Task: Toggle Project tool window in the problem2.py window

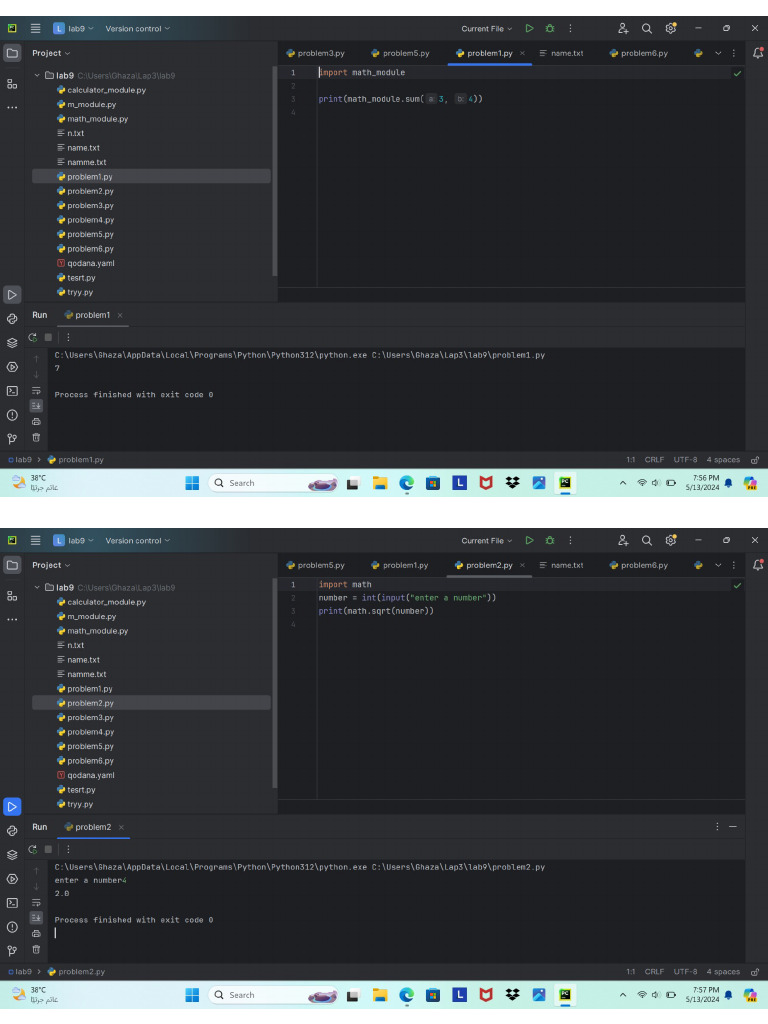Action: [x=12, y=565]
